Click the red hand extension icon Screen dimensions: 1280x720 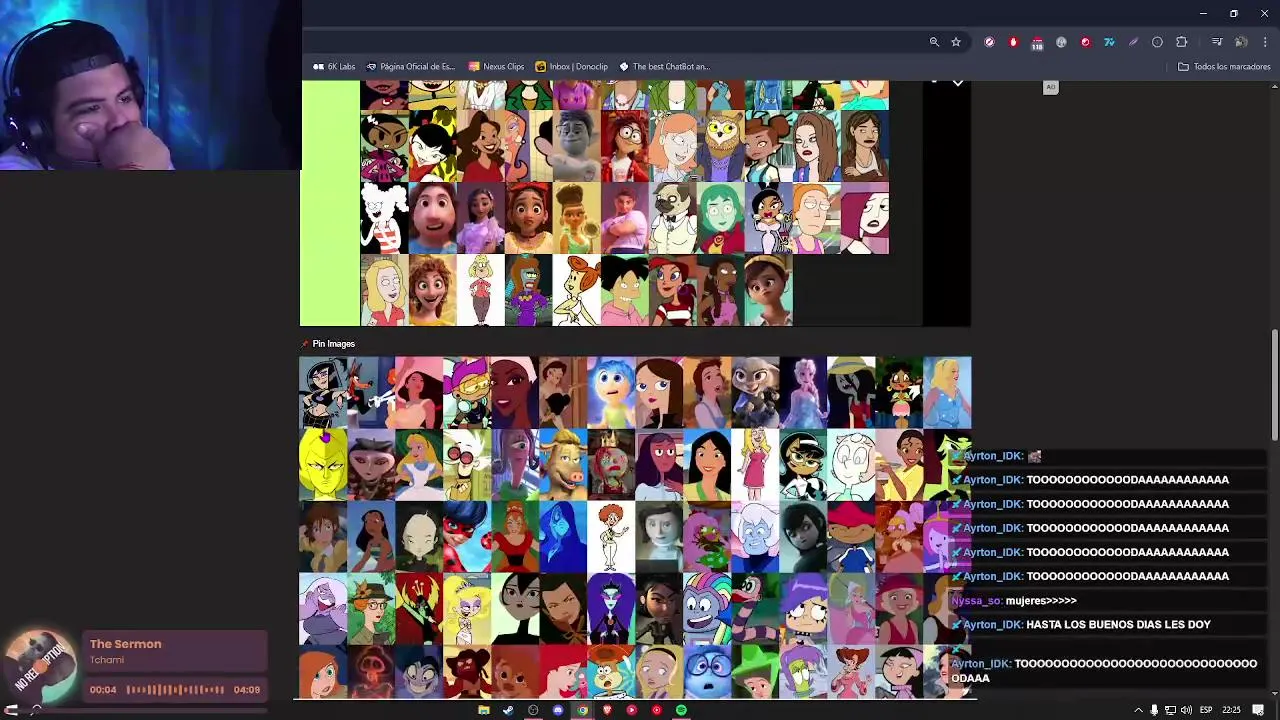click(x=1013, y=42)
